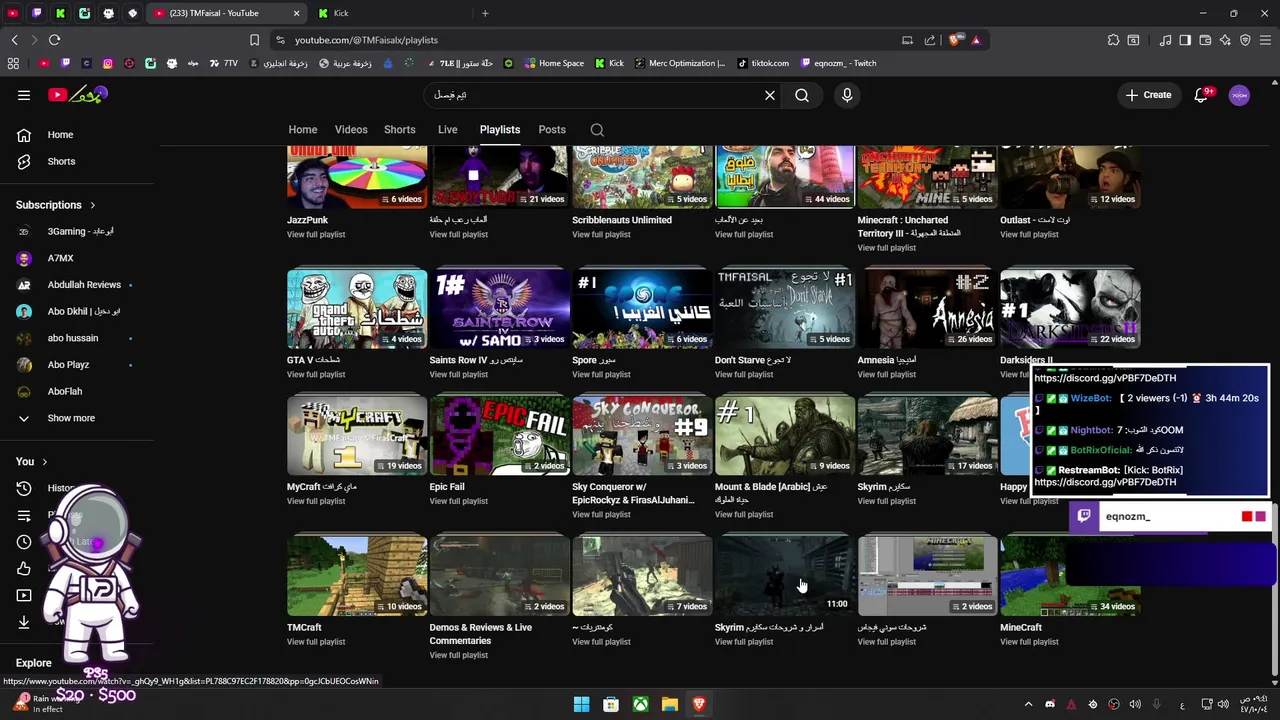
Task: Click the browser address bar URL
Action: click(366, 40)
